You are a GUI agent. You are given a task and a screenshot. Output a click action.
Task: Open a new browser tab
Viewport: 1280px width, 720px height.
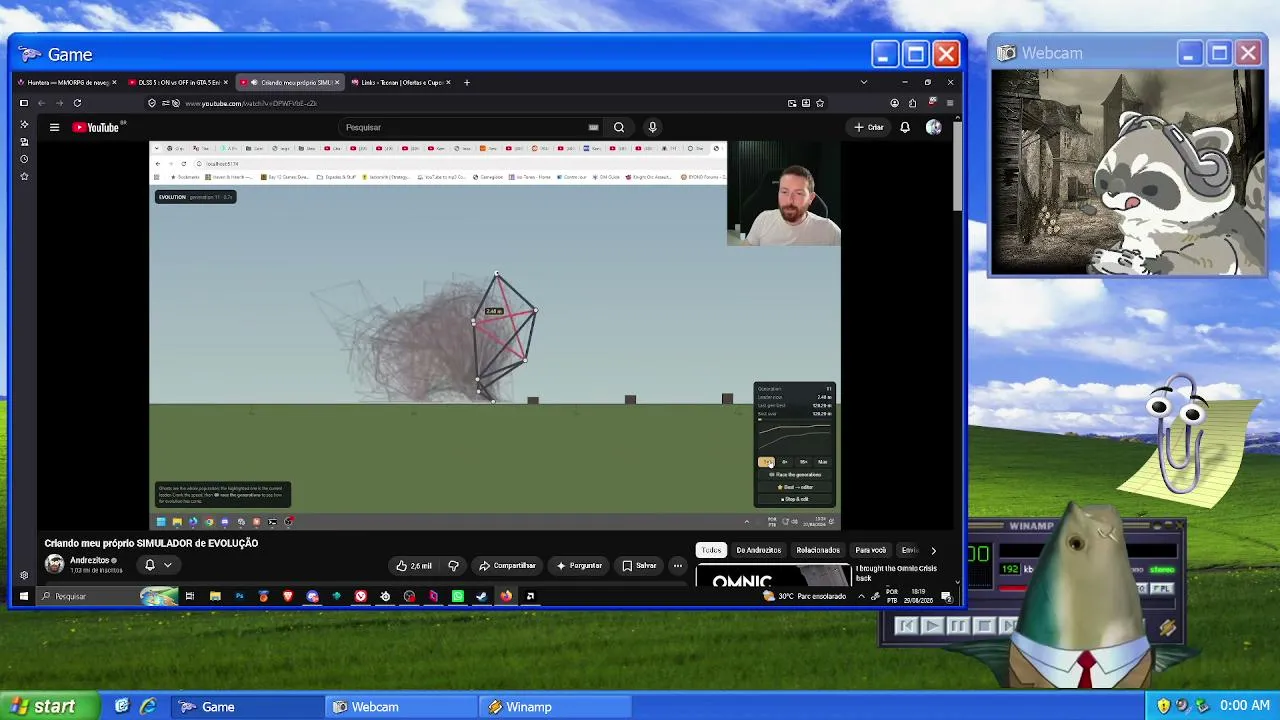[x=467, y=82]
